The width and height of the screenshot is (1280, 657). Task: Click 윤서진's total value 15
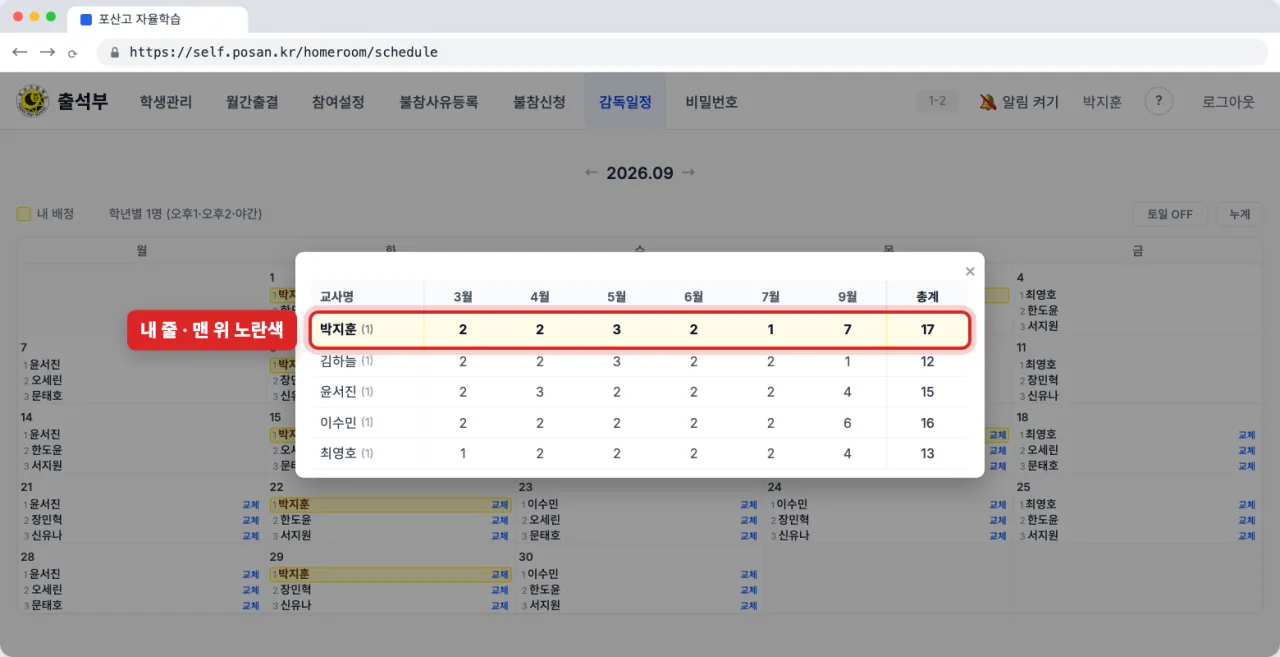(x=928, y=392)
